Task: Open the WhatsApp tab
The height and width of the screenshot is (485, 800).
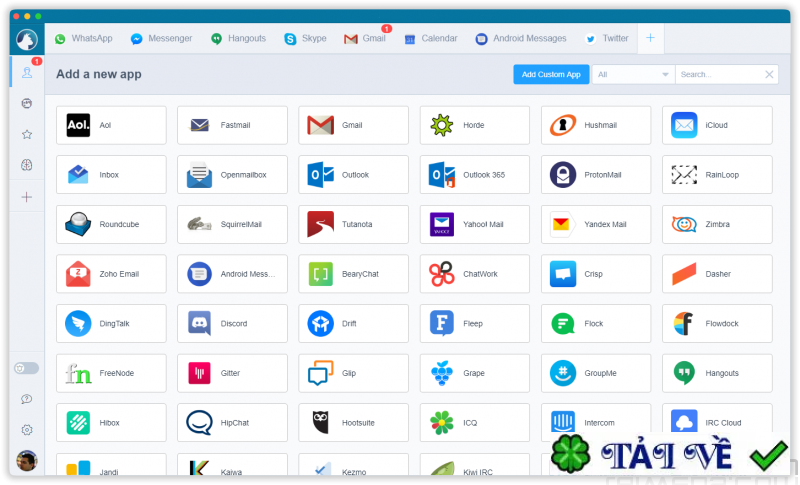Action: pos(84,38)
